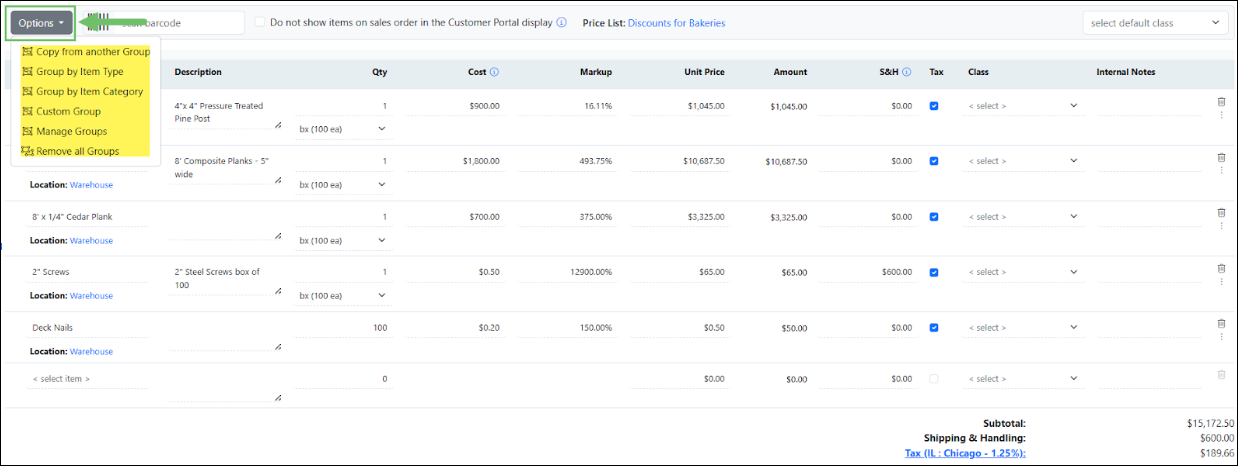This screenshot has height=466, width=1238.
Task: Open Class select for Pine Post row
Action: click(x=1023, y=106)
